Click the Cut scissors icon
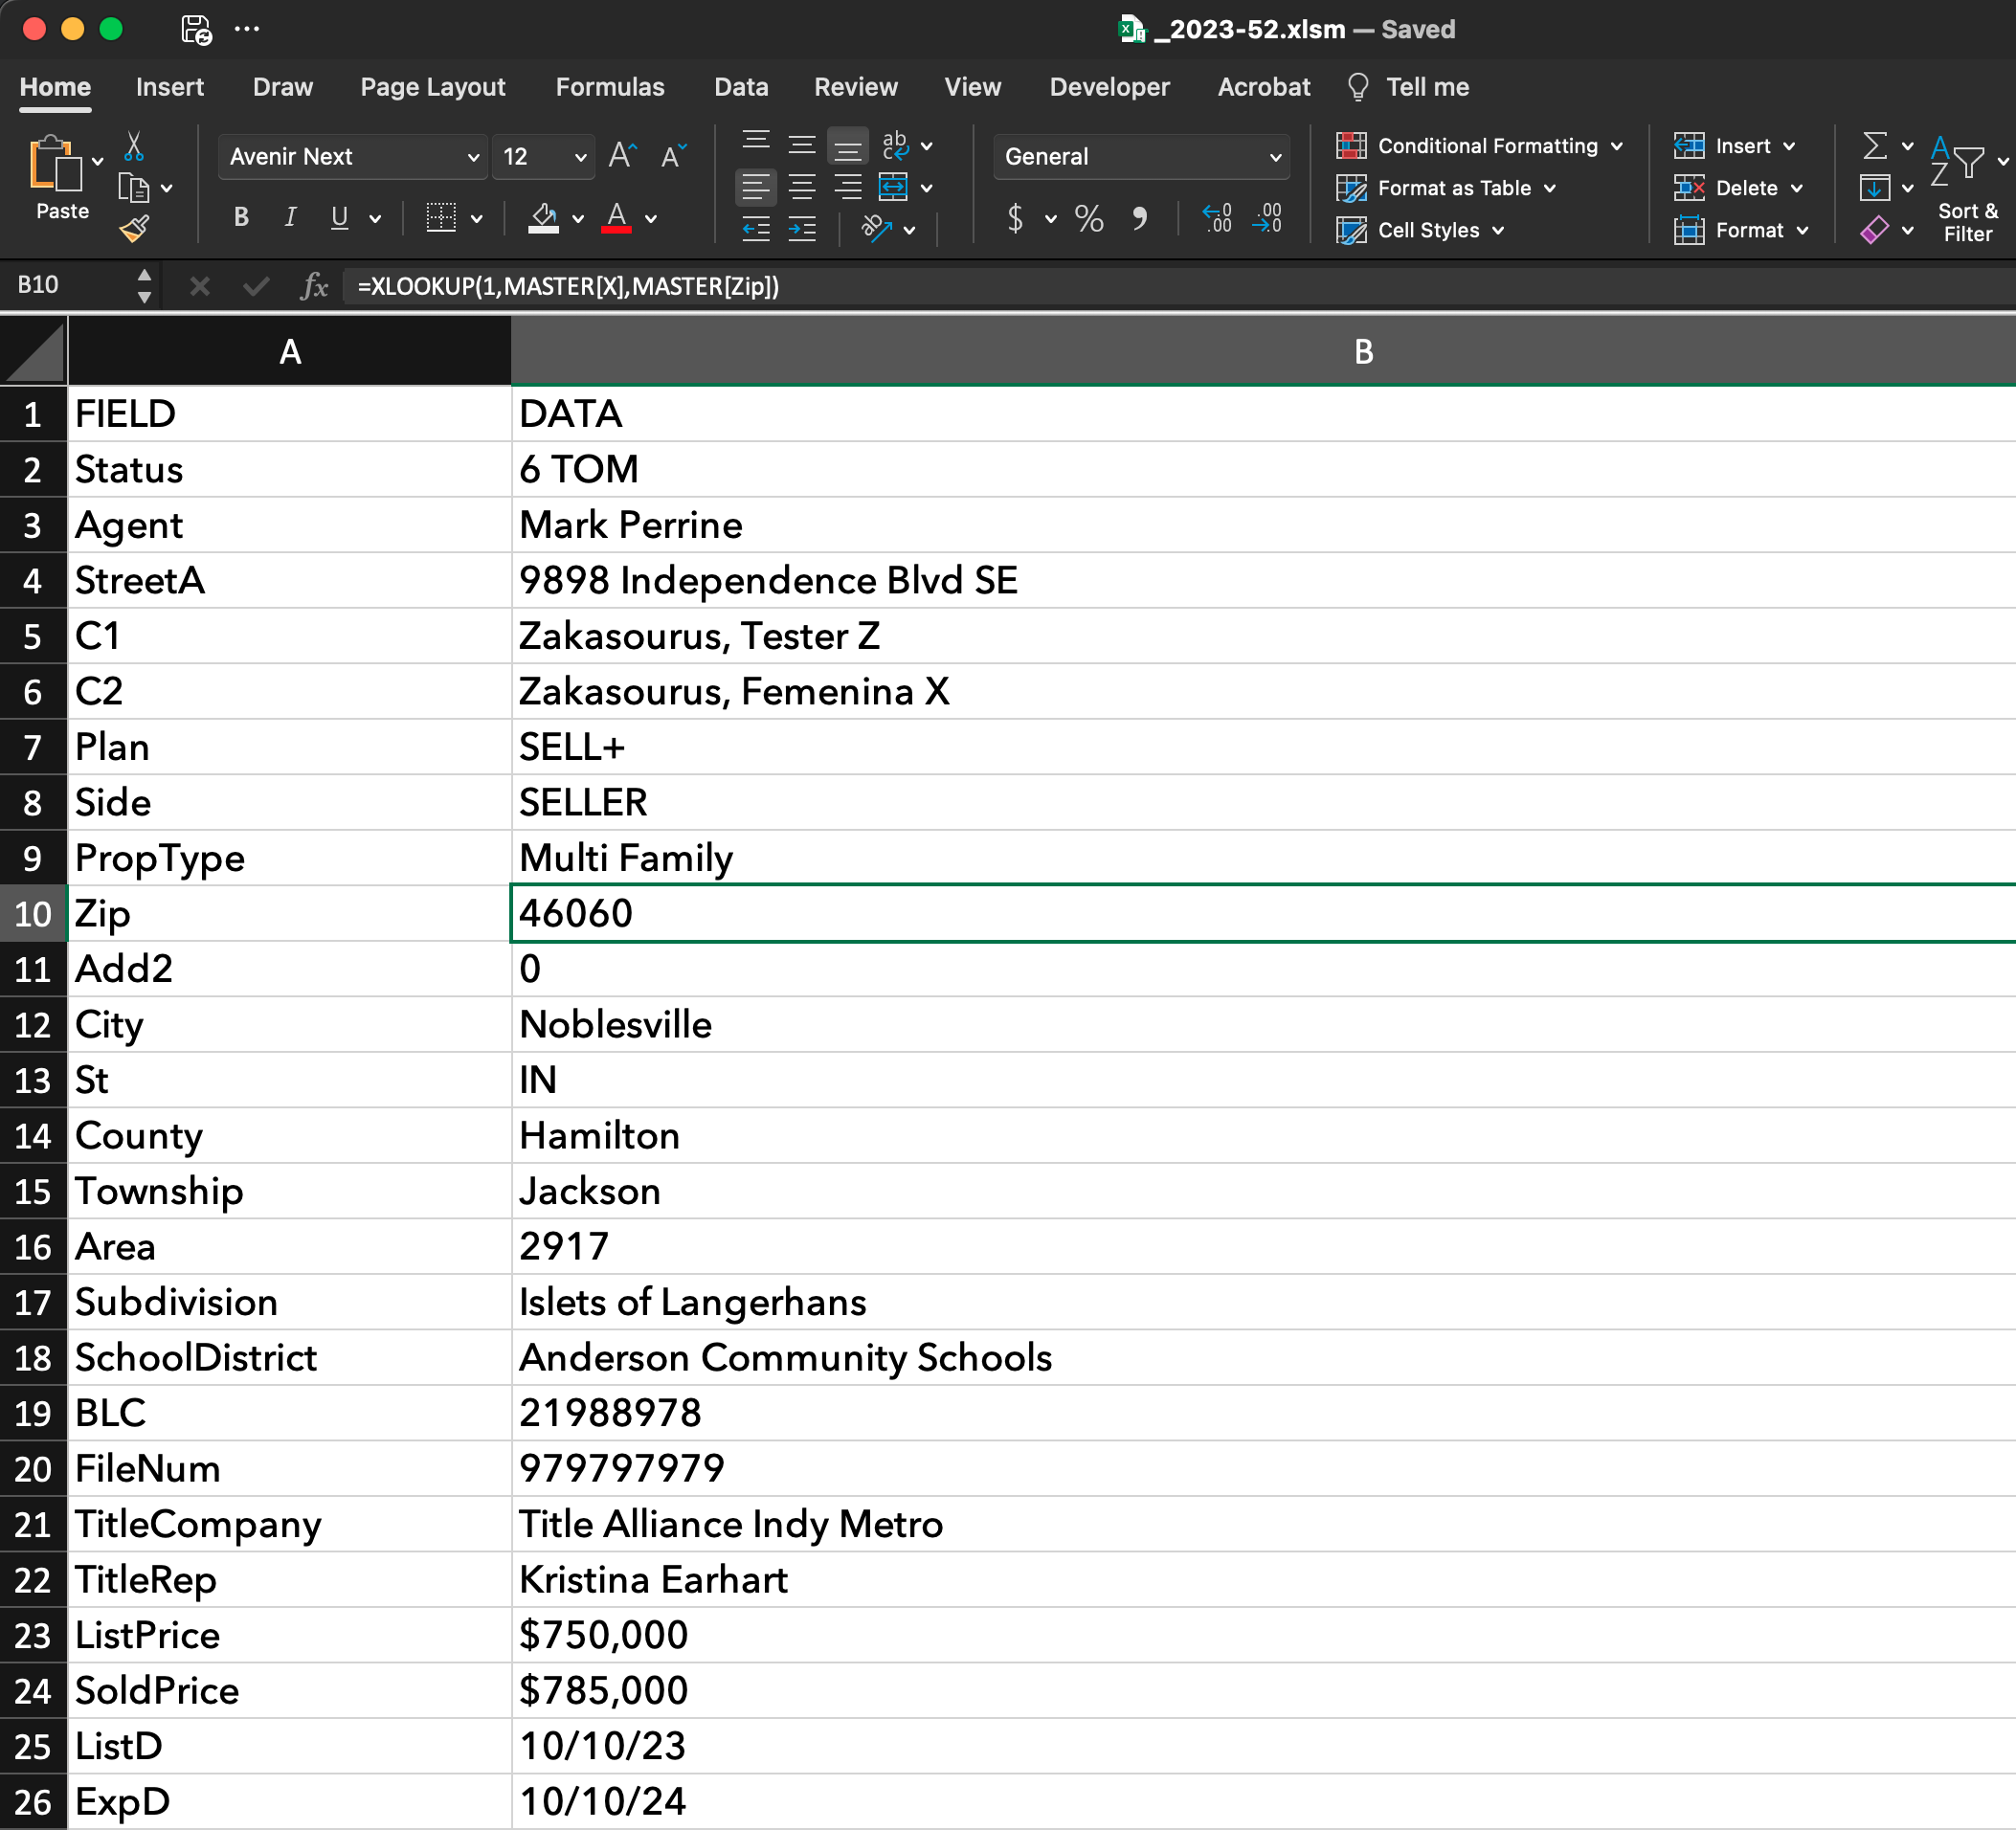Screen dimensions: 2016x1830 (133, 147)
